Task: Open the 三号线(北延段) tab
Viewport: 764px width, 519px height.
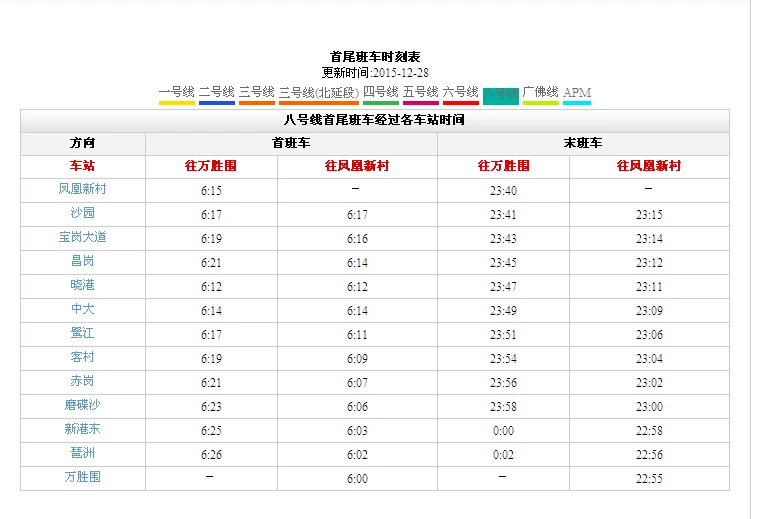Action: tap(319, 93)
